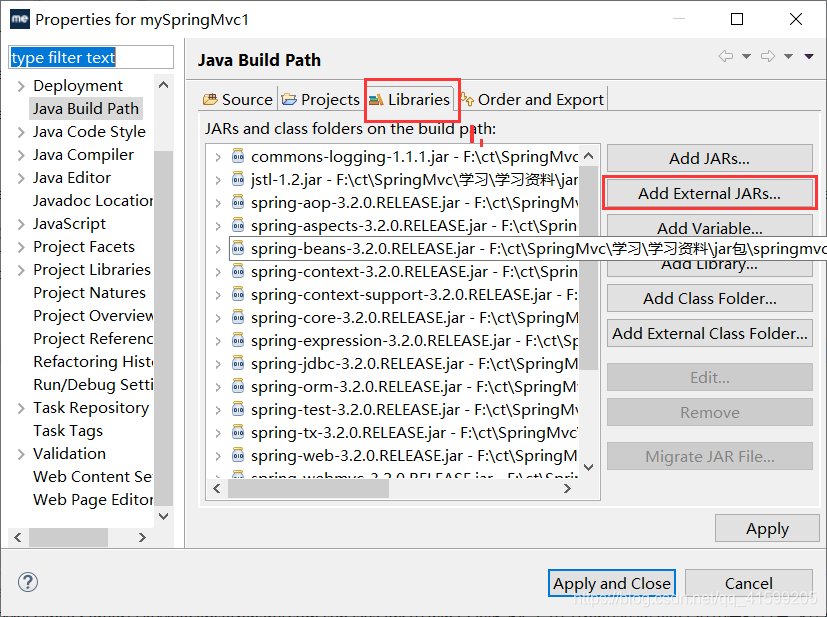Click the forward navigation arrow icon

tap(768, 56)
